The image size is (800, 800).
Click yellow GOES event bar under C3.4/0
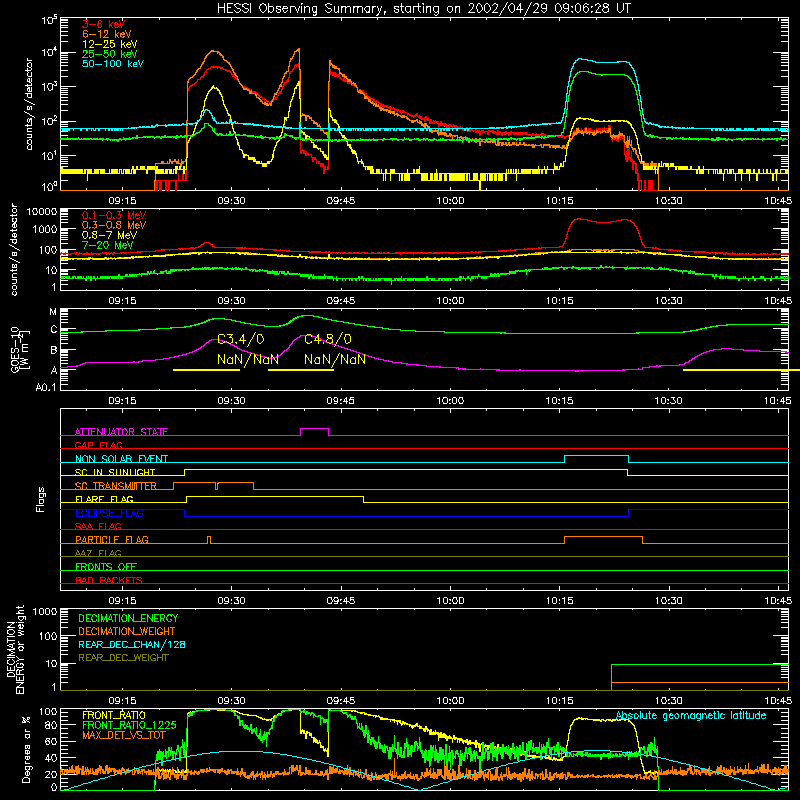click(x=207, y=370)
